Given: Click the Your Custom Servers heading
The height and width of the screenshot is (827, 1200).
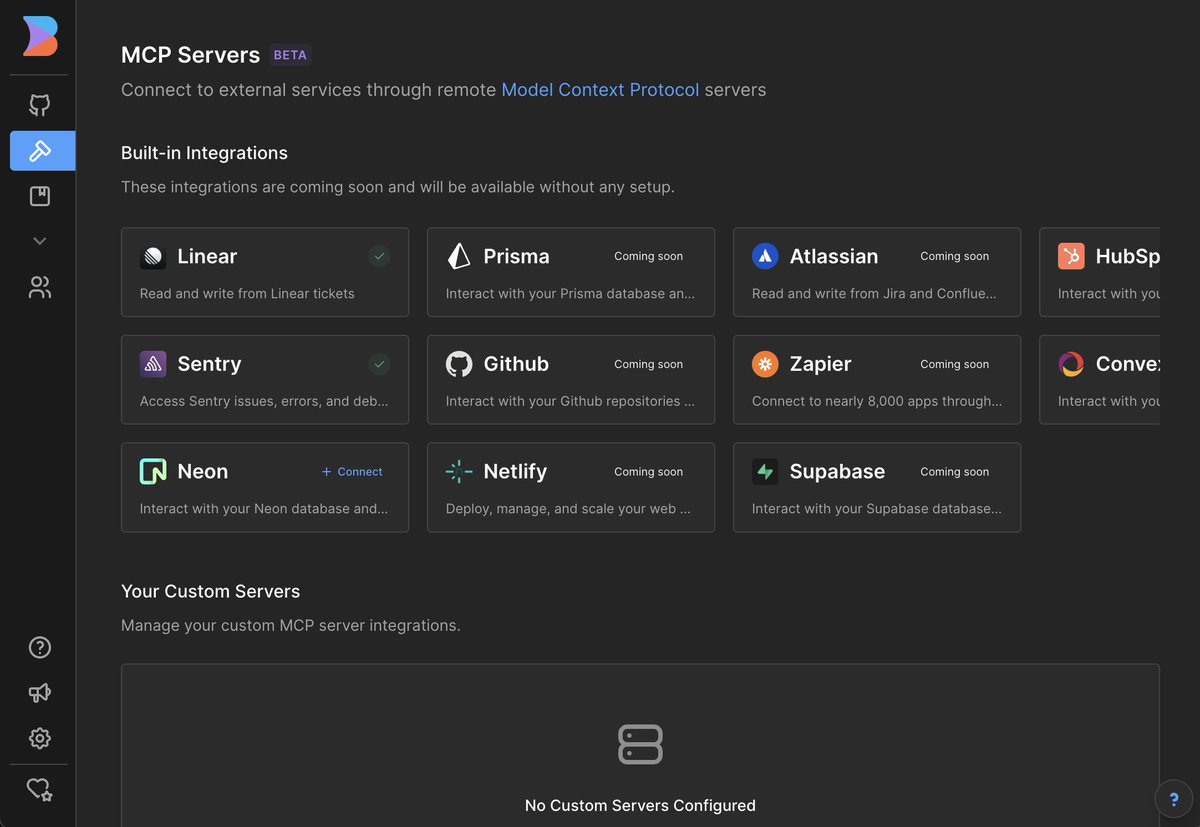Looking at the screenshot, I should [x=210, y=591].
